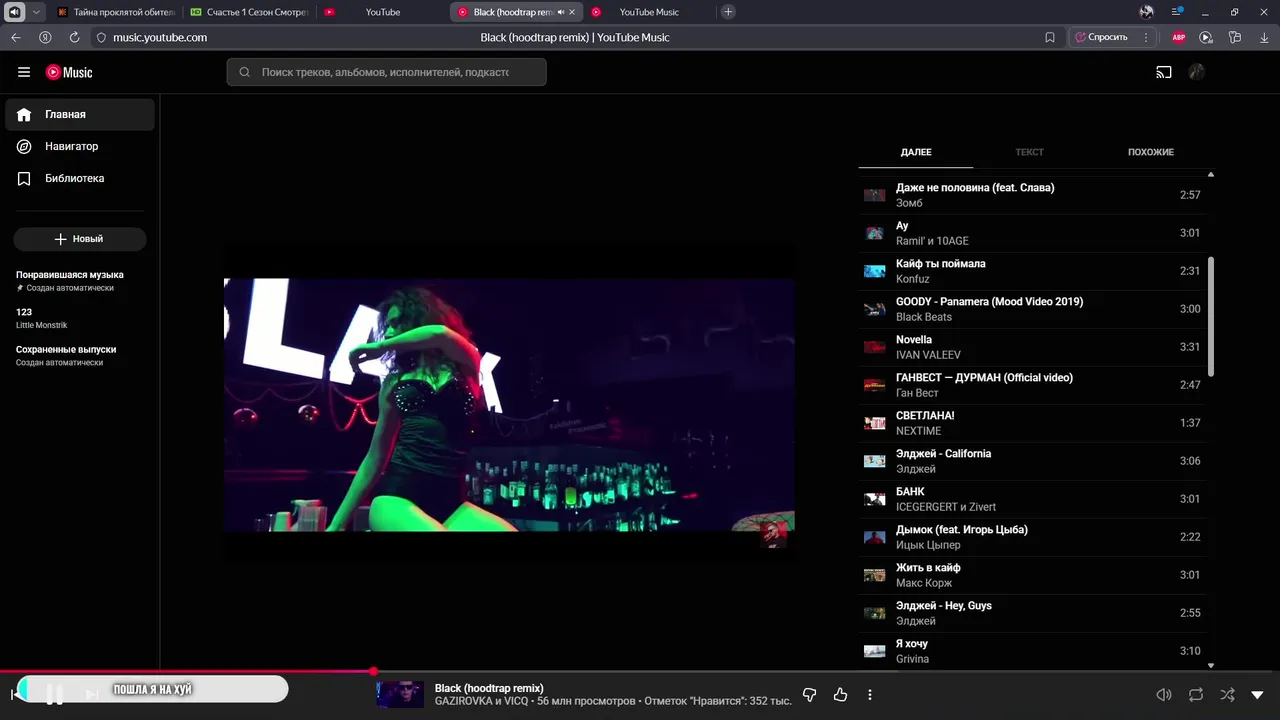
Task: Play ГАНВЕСТ — ДУРМАН (Official video)
Action: pos(1032,385)
